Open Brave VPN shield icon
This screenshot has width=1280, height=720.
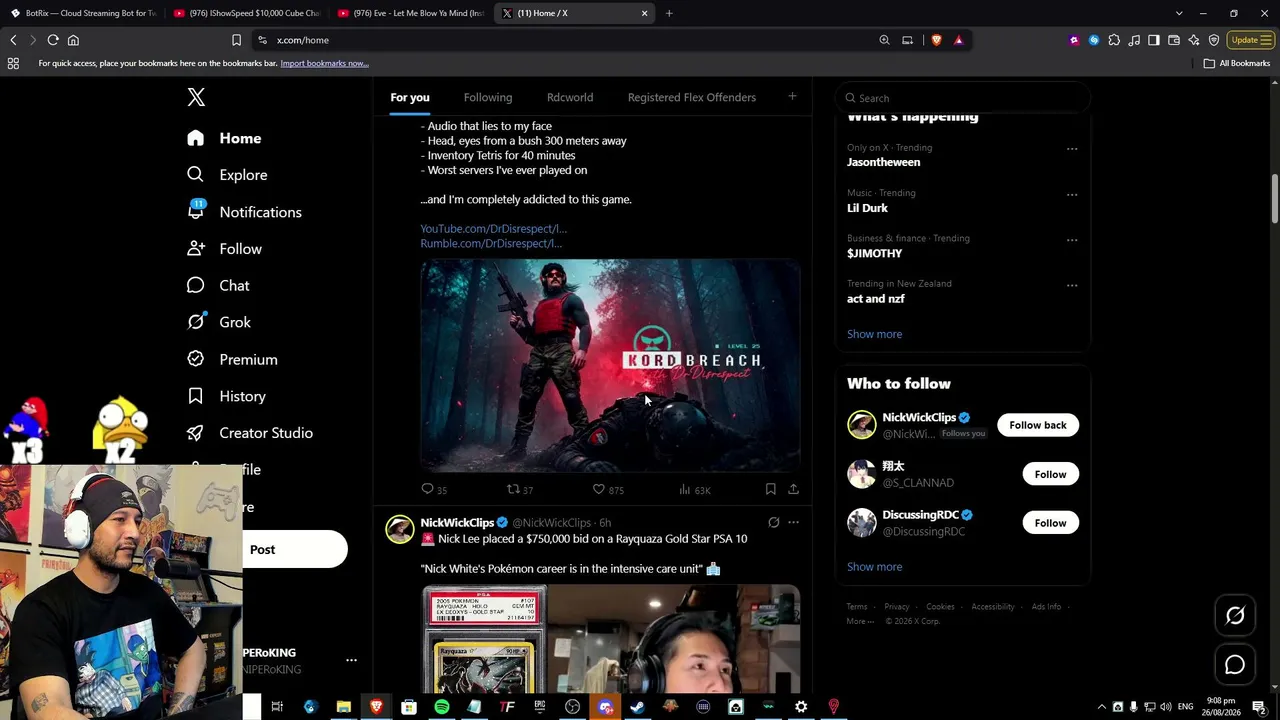[1214, 40]
